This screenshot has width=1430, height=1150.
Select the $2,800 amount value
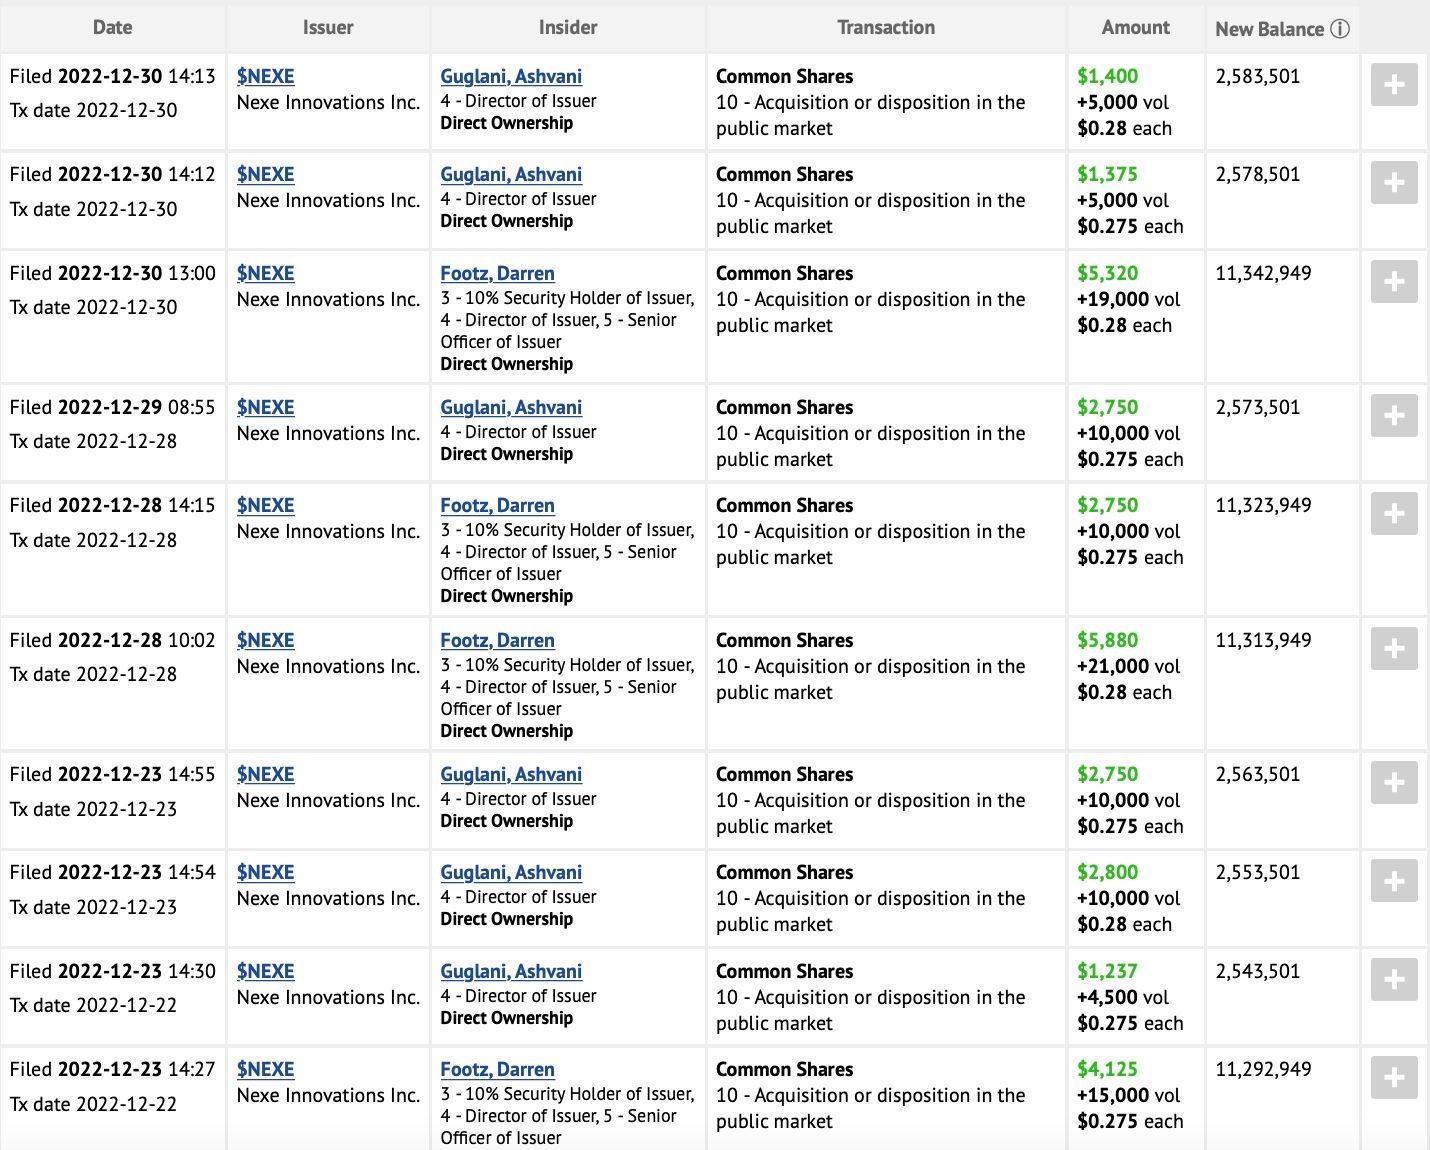(1107, 872)
